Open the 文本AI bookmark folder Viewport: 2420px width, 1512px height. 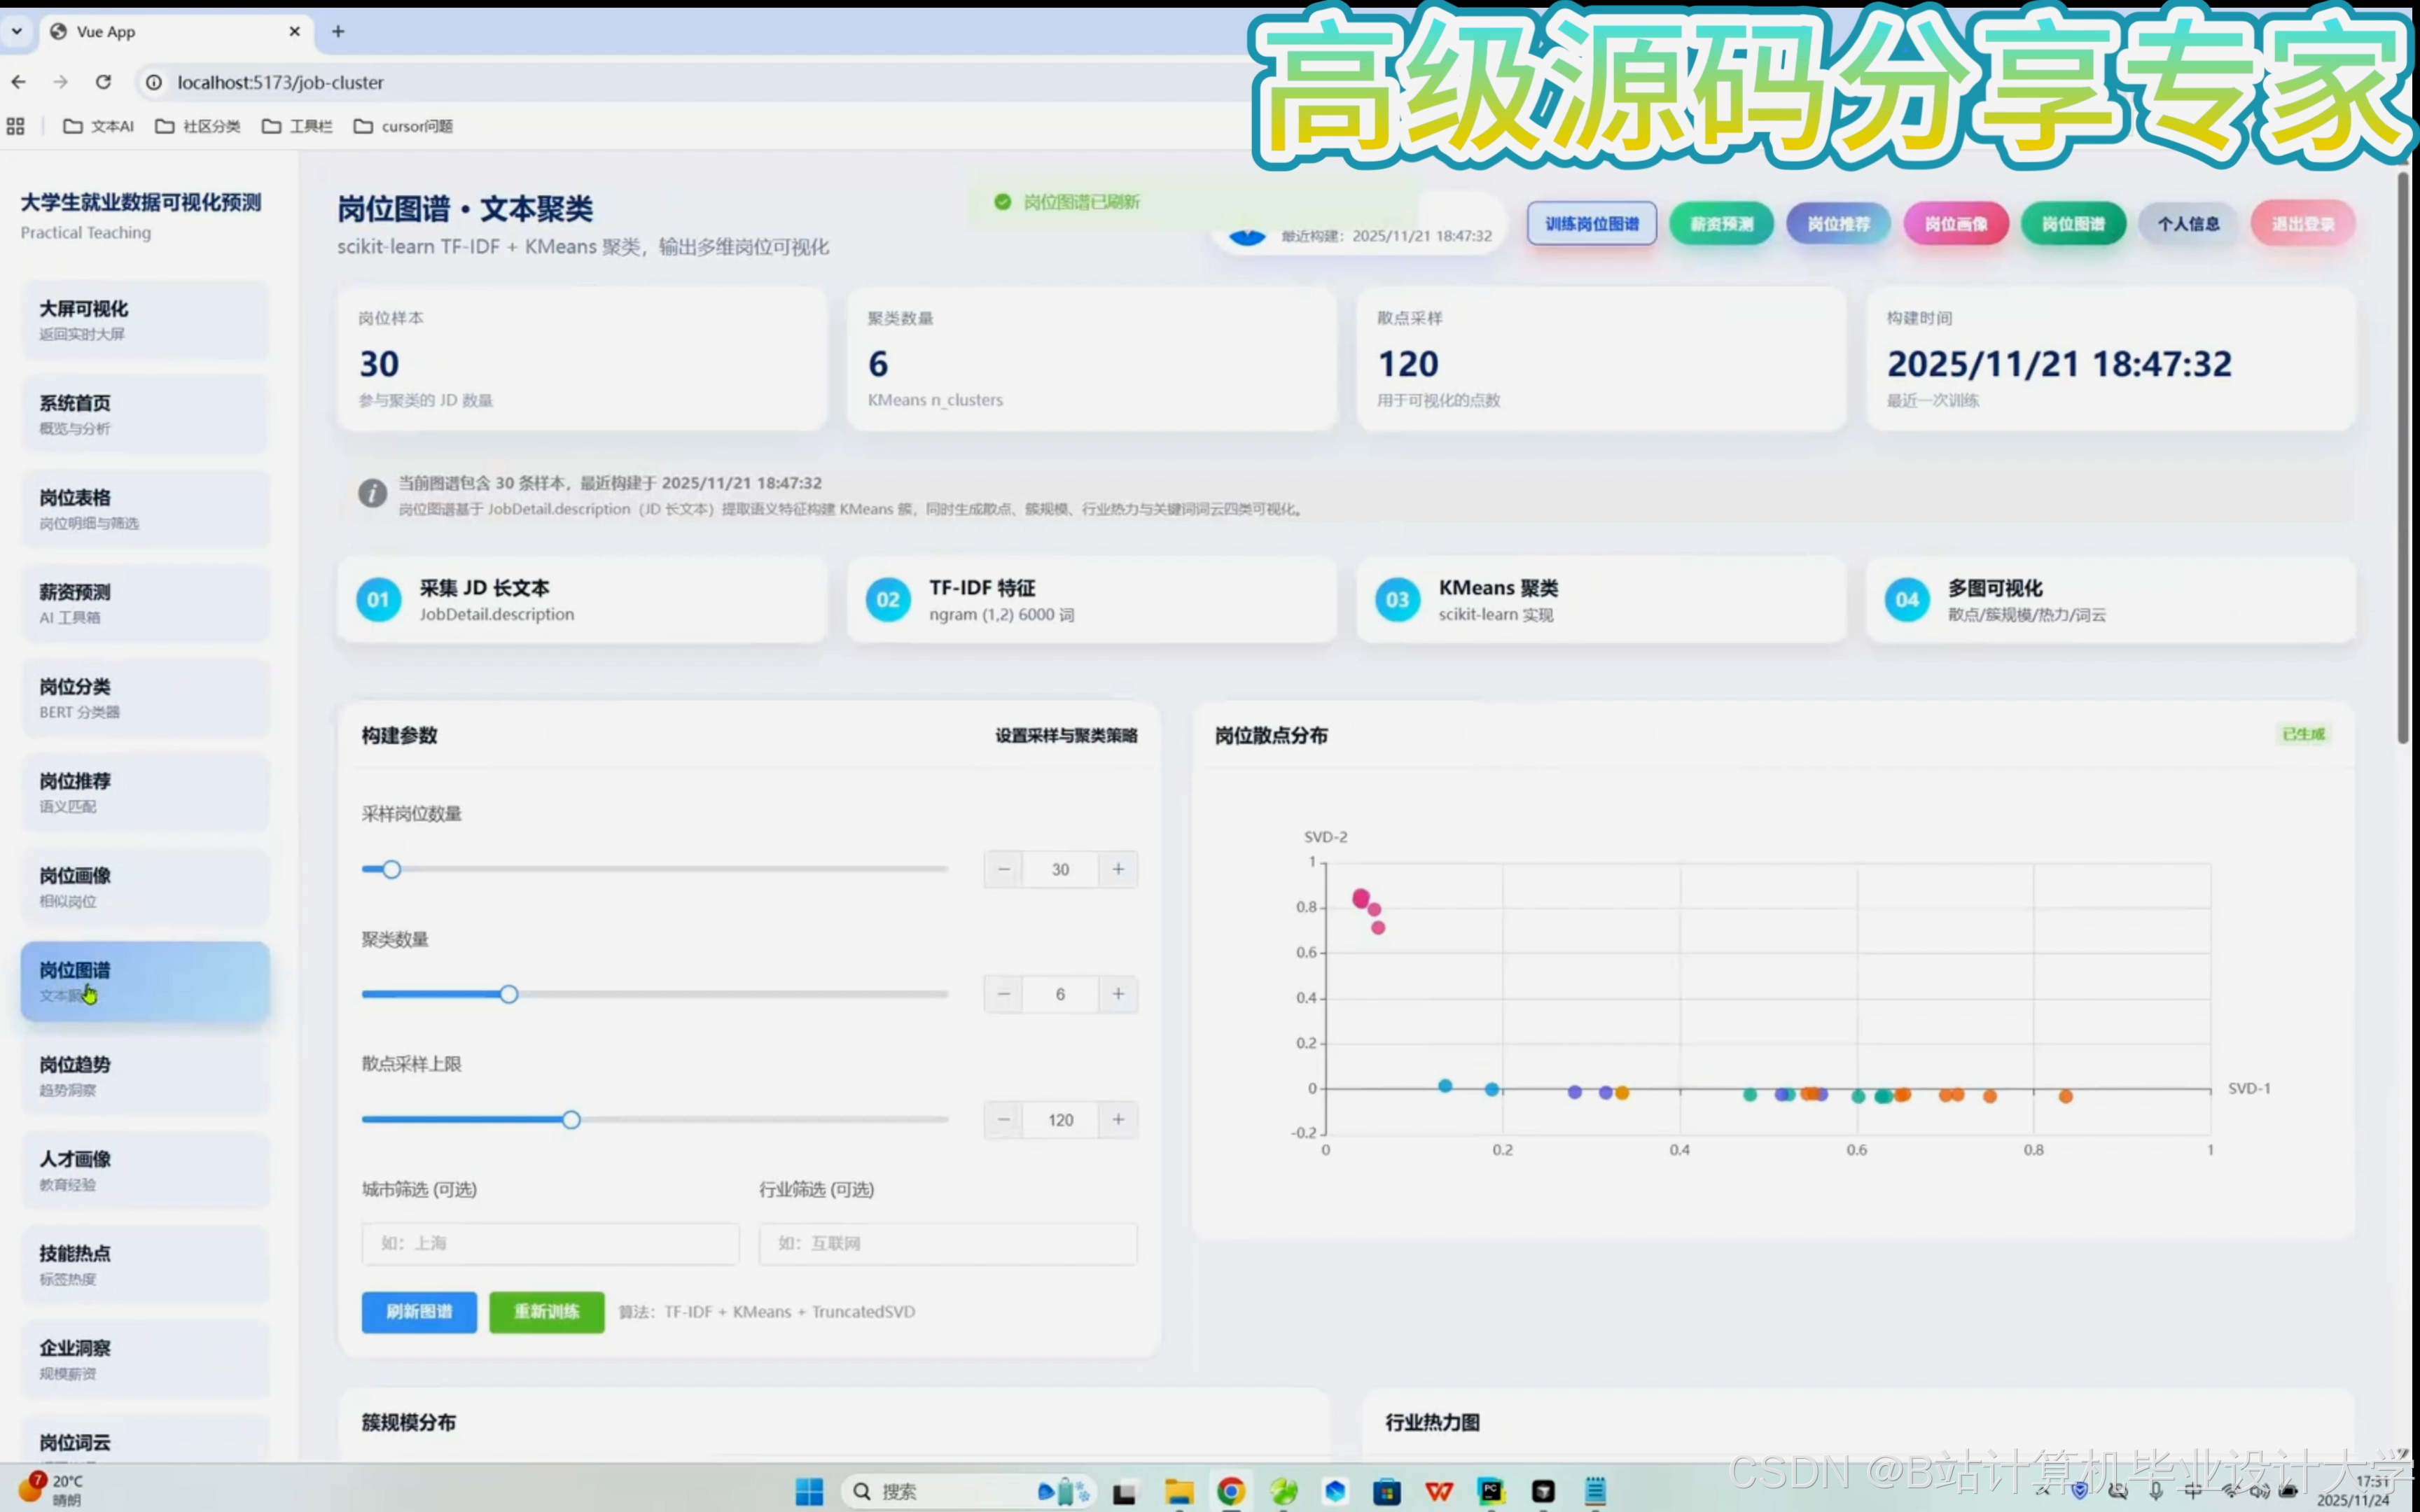98,126
